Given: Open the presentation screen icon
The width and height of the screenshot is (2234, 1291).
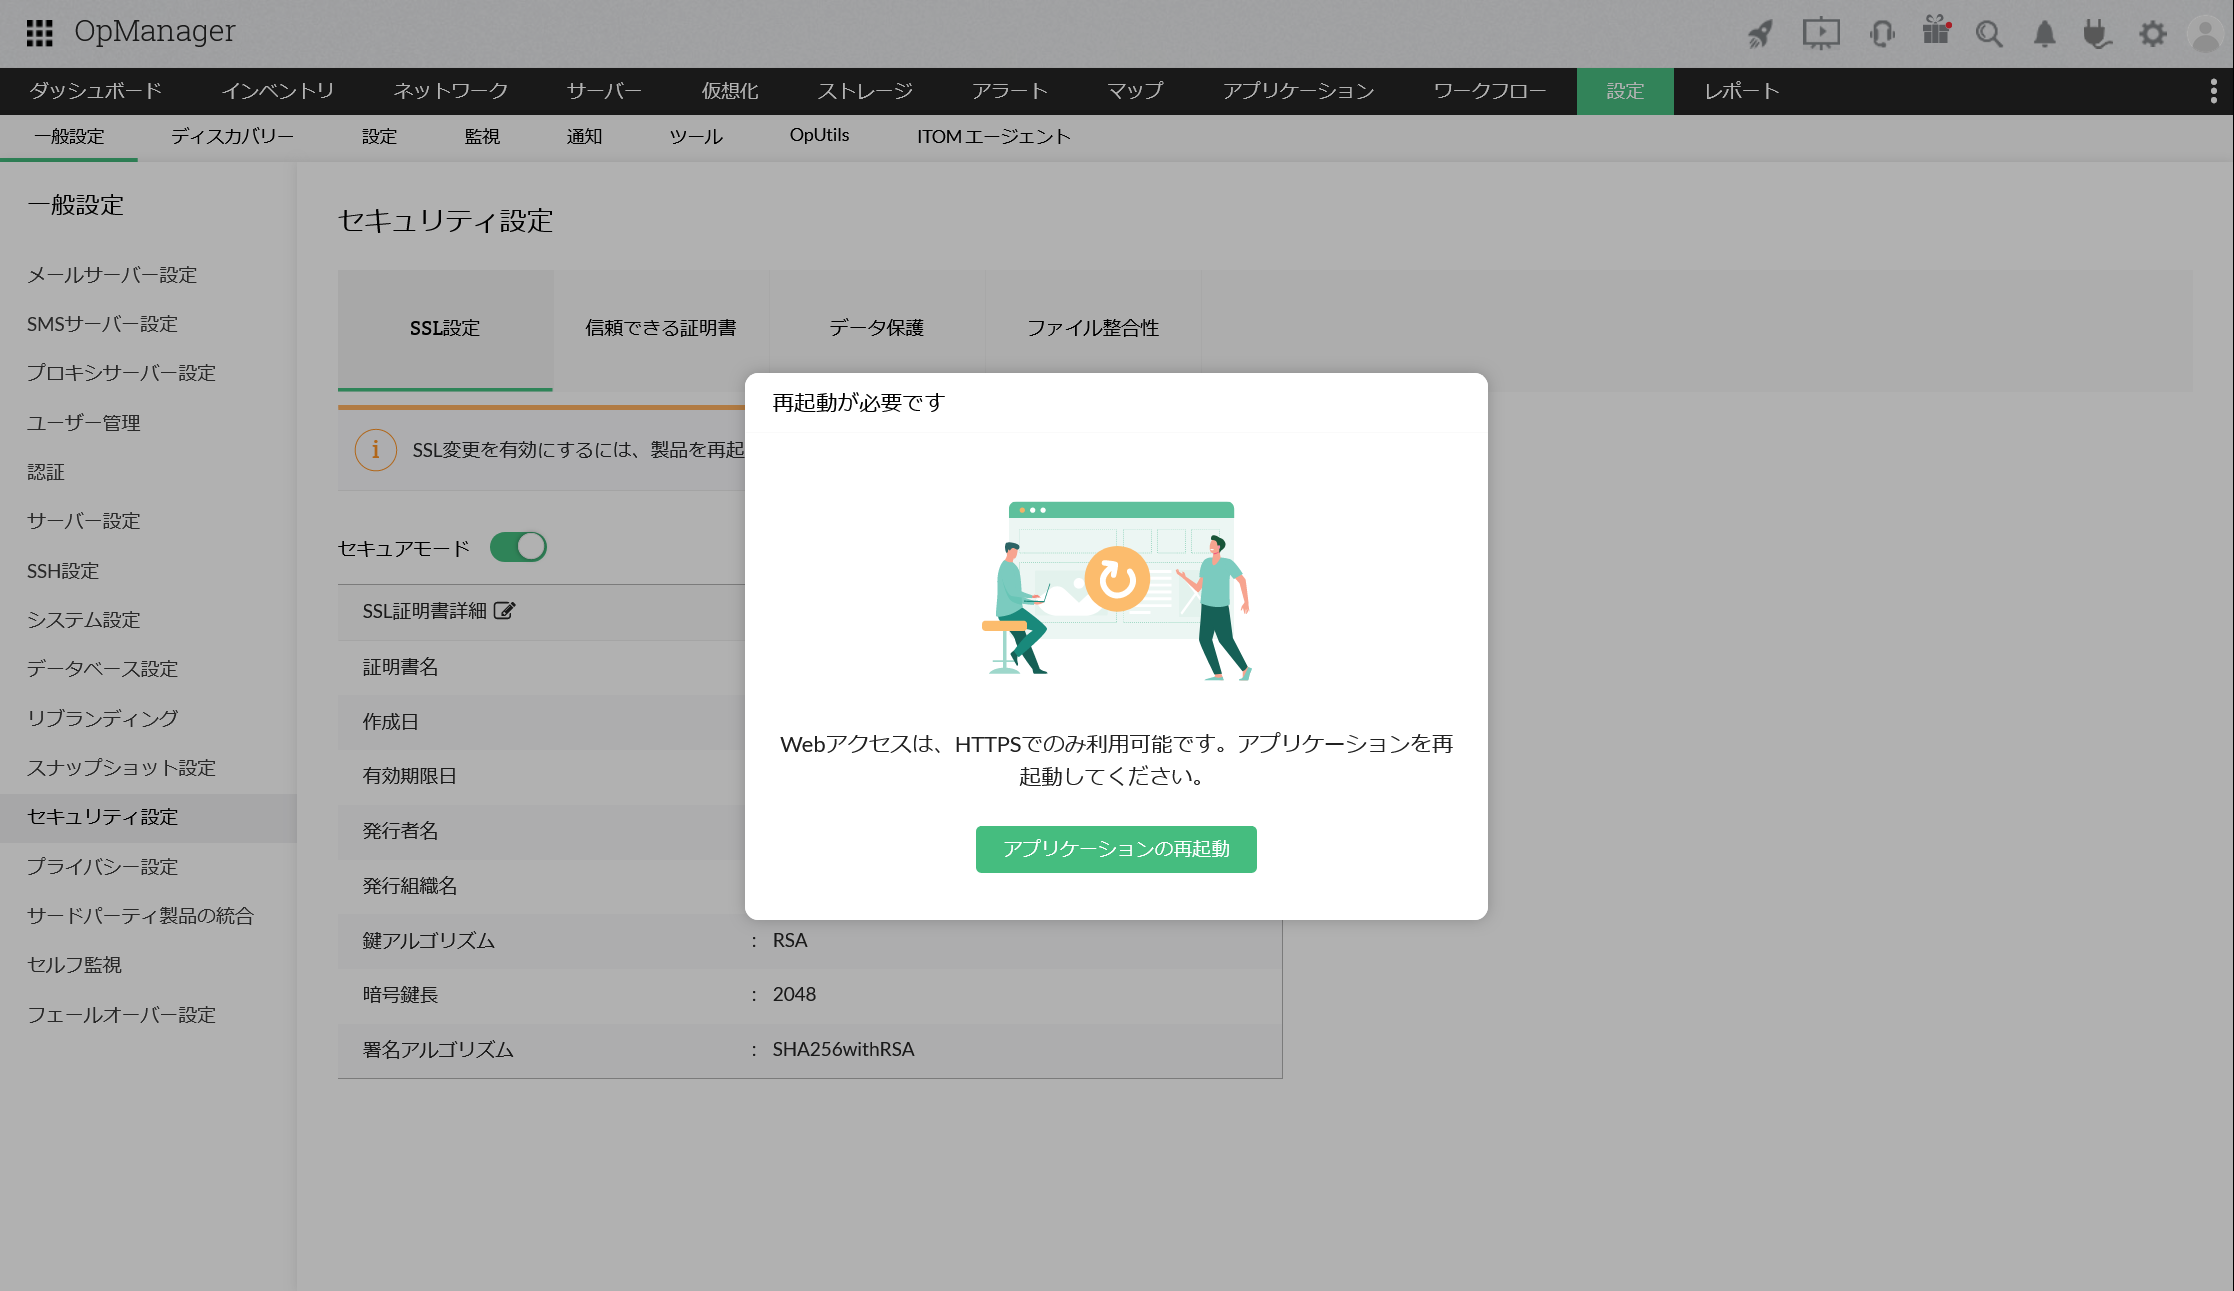Looking at the screenshot, I should (1821, 34).
